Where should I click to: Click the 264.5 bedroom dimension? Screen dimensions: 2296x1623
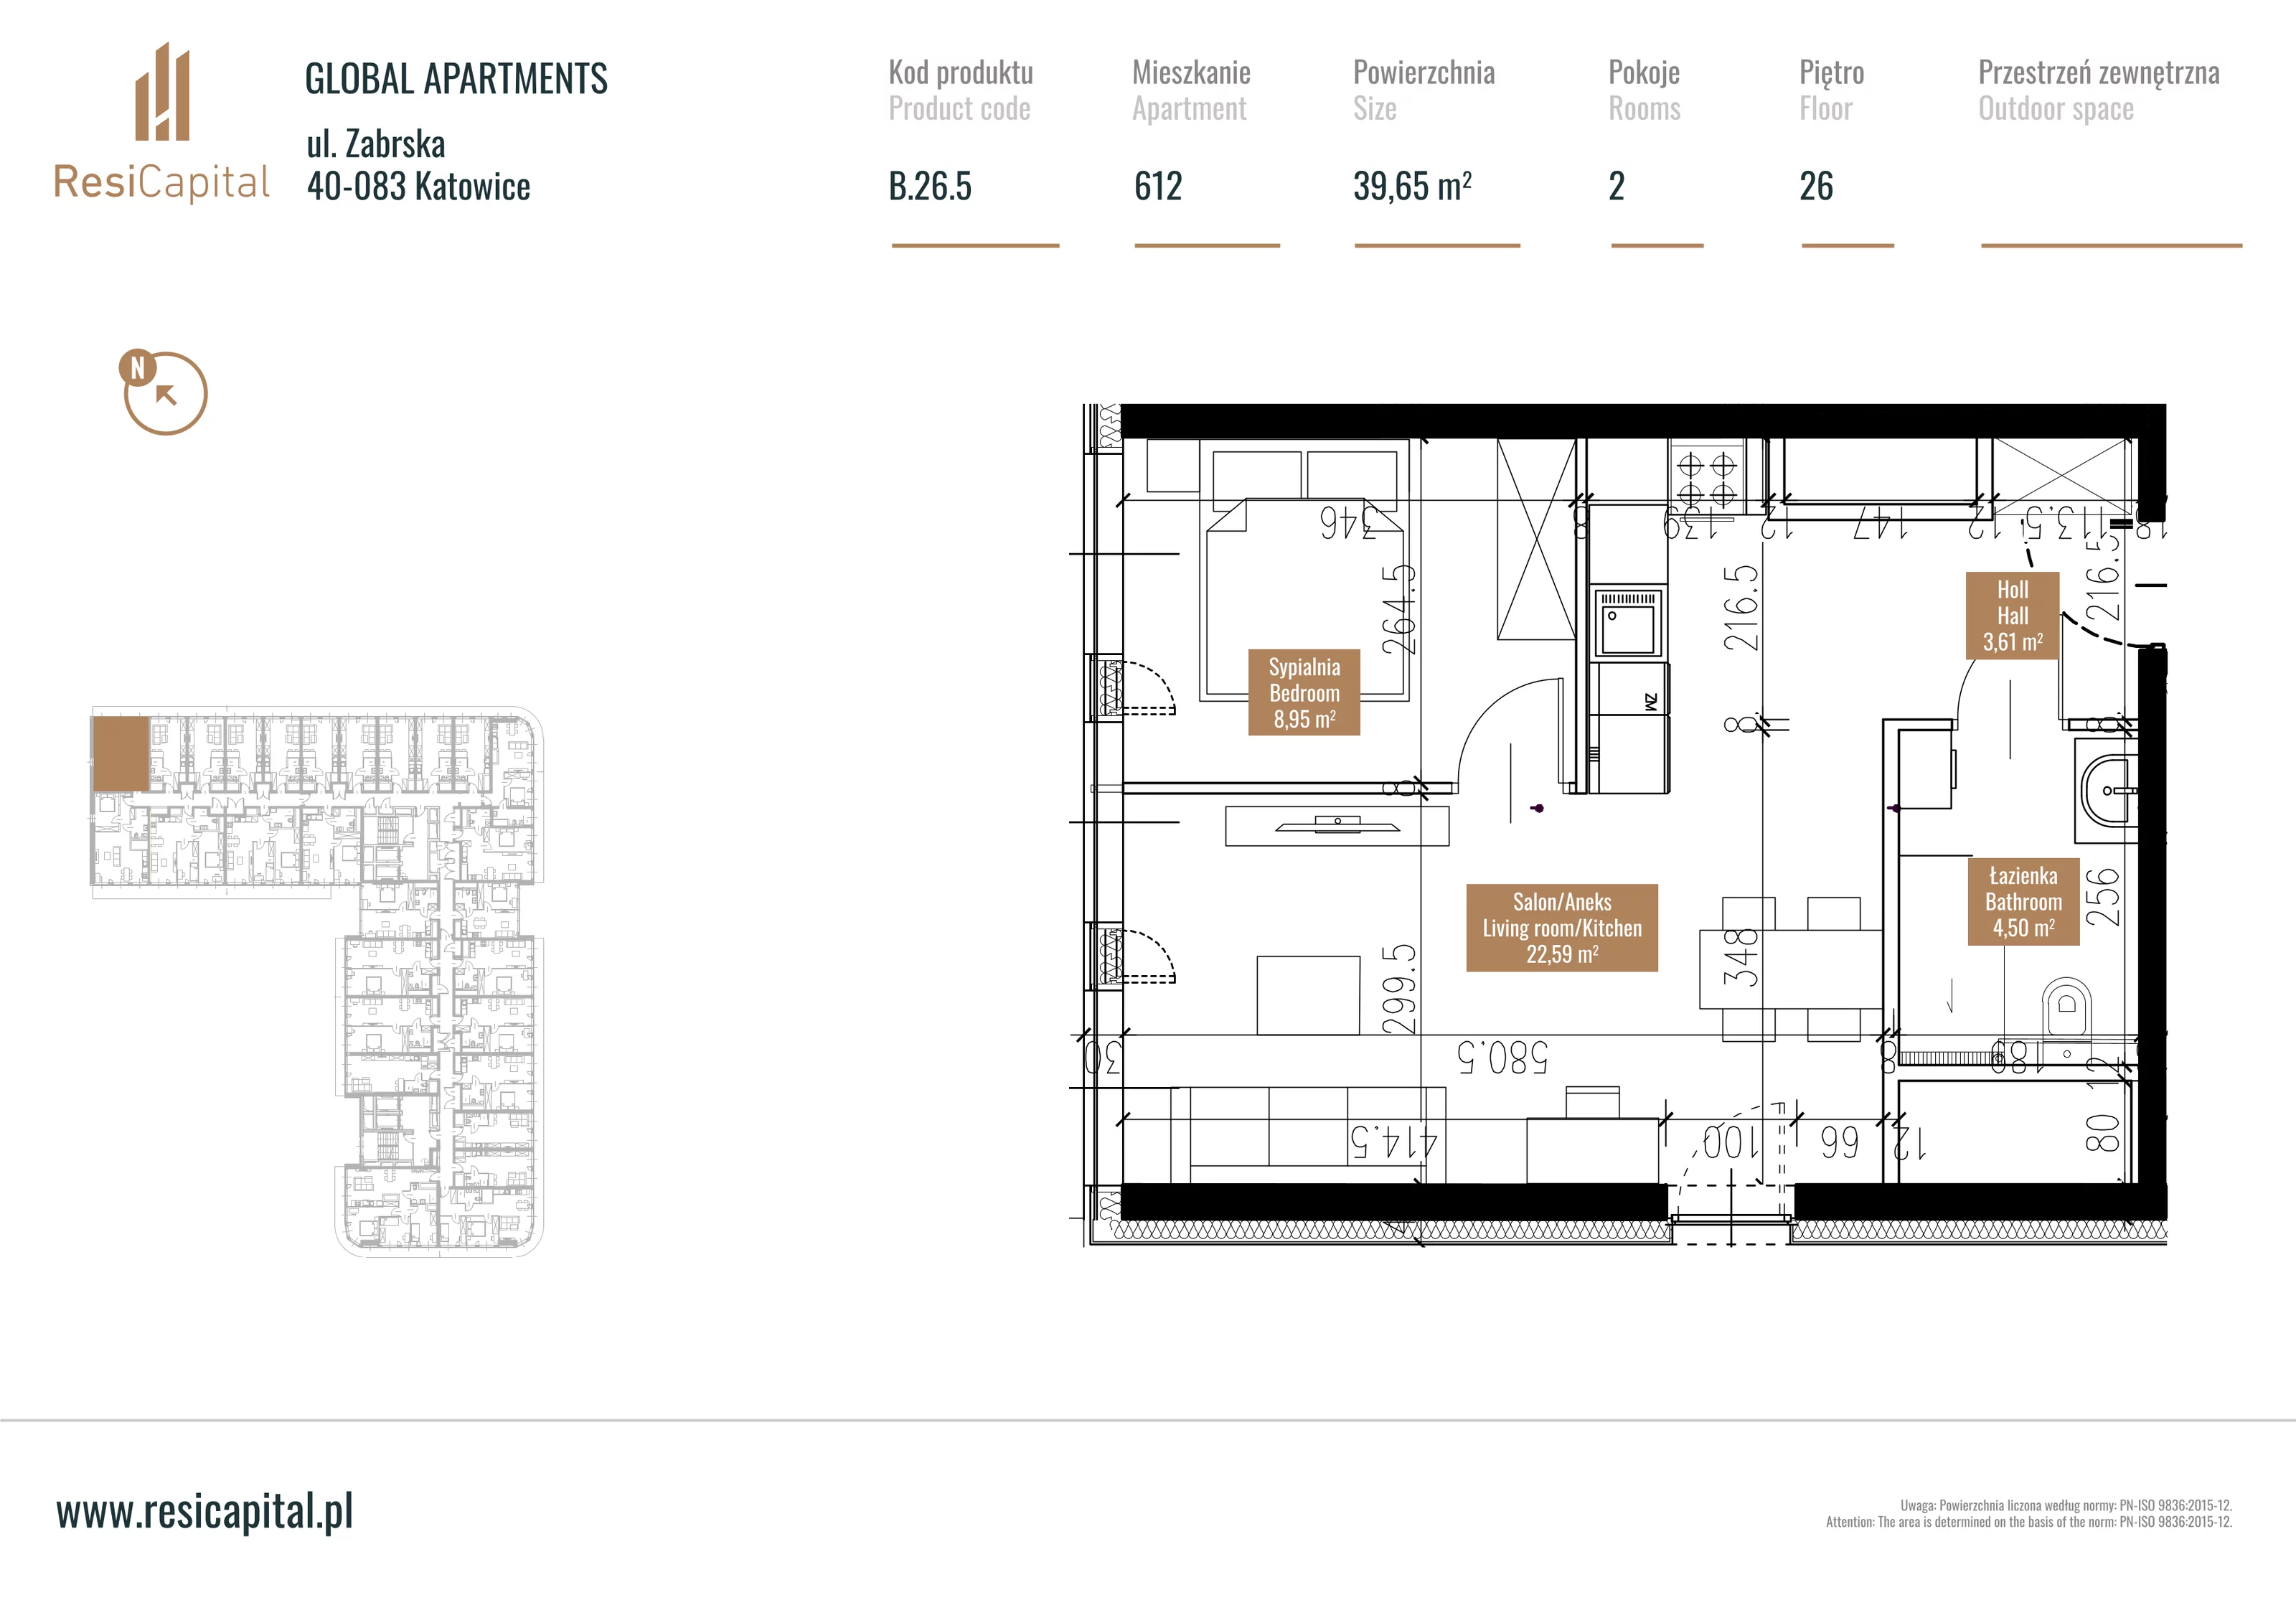point(1399,609)
